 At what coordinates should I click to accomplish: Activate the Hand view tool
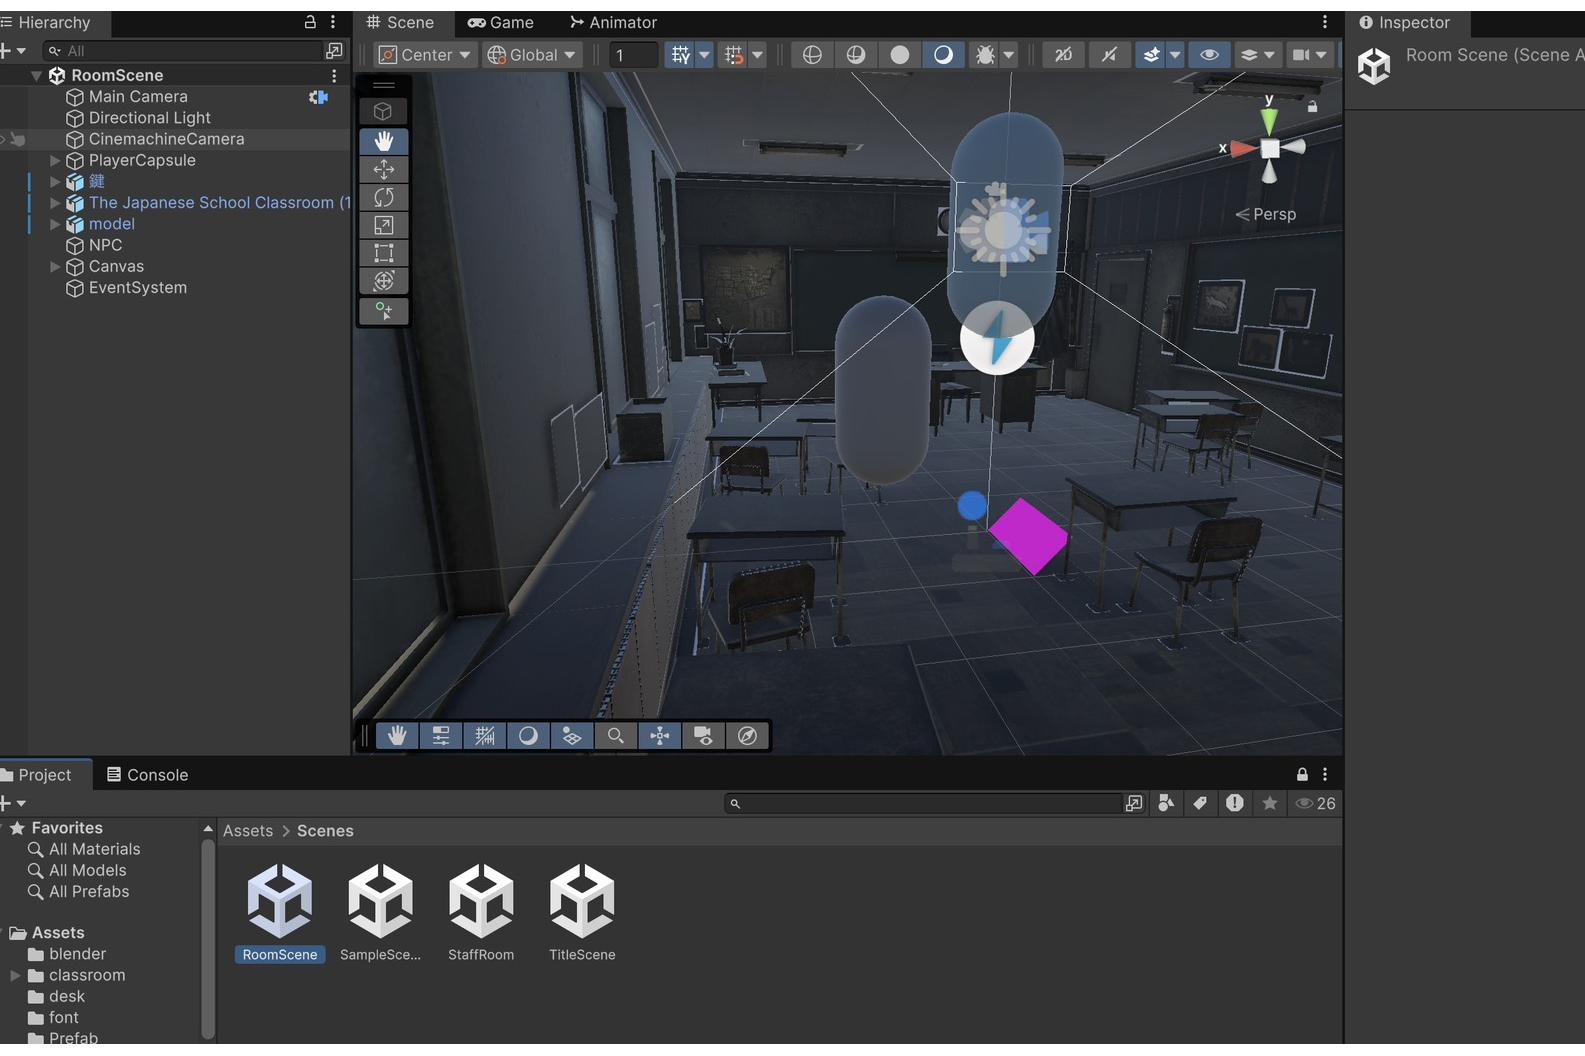tap(384, 142)
